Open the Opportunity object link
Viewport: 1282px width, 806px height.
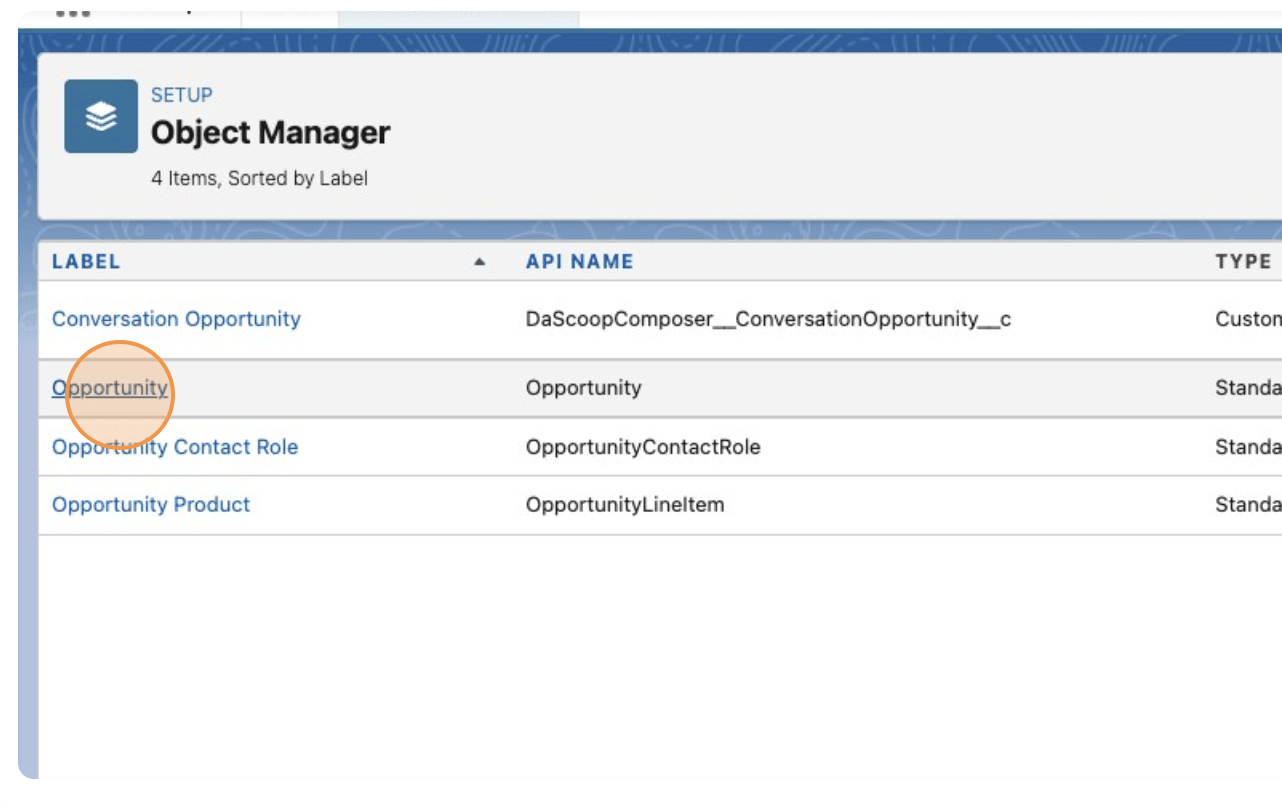click(x=110, y=387)
